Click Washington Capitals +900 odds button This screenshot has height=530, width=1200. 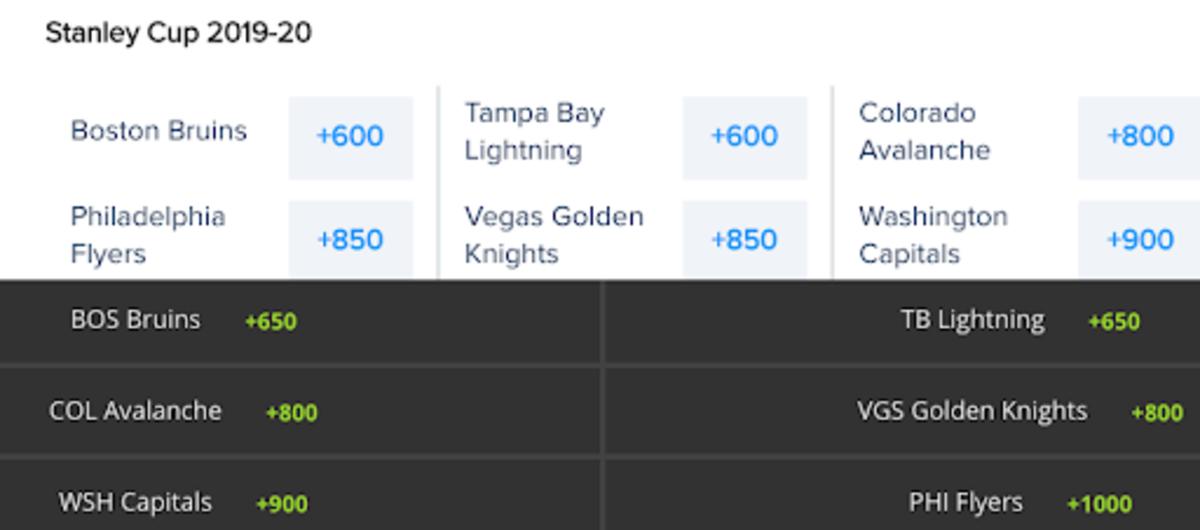[1139, 240]
